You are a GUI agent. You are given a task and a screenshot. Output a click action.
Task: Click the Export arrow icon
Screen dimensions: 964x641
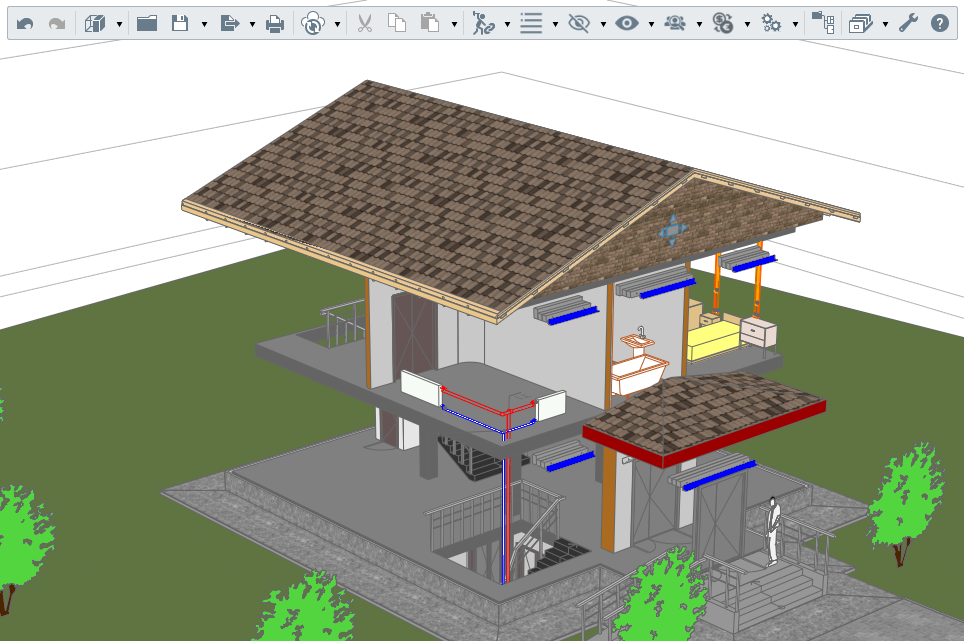click(x=229, y=24)
